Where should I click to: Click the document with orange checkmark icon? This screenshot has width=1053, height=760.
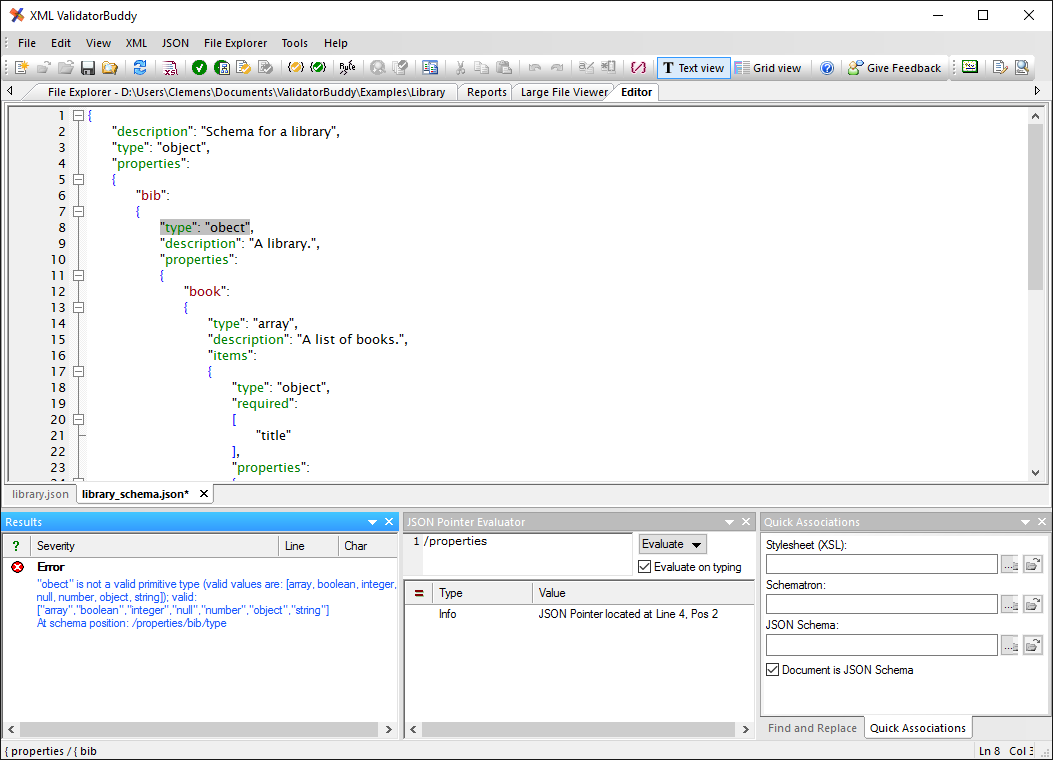coord(244,67)
